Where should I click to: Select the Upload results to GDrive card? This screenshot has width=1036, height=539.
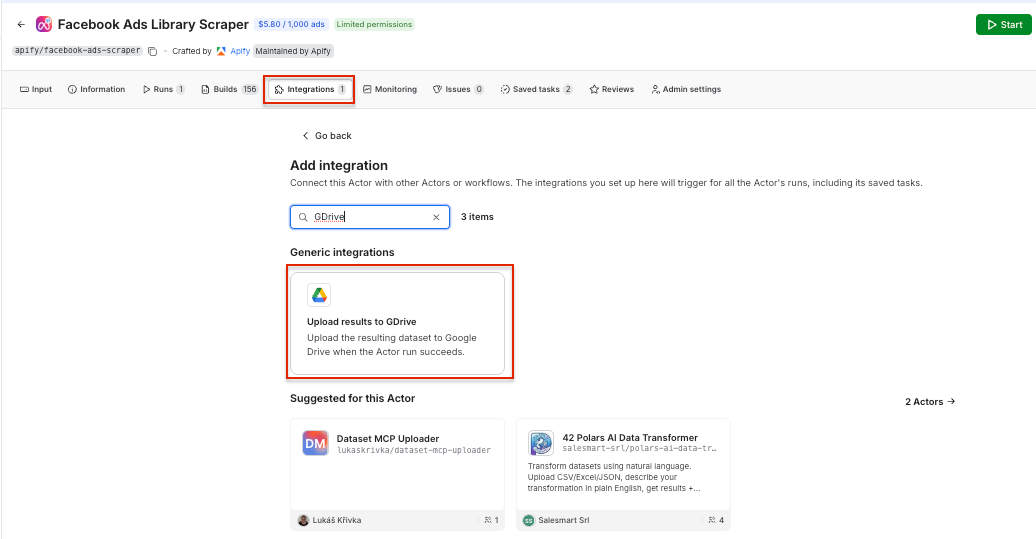pyautogui.click(x=398, y=324)
